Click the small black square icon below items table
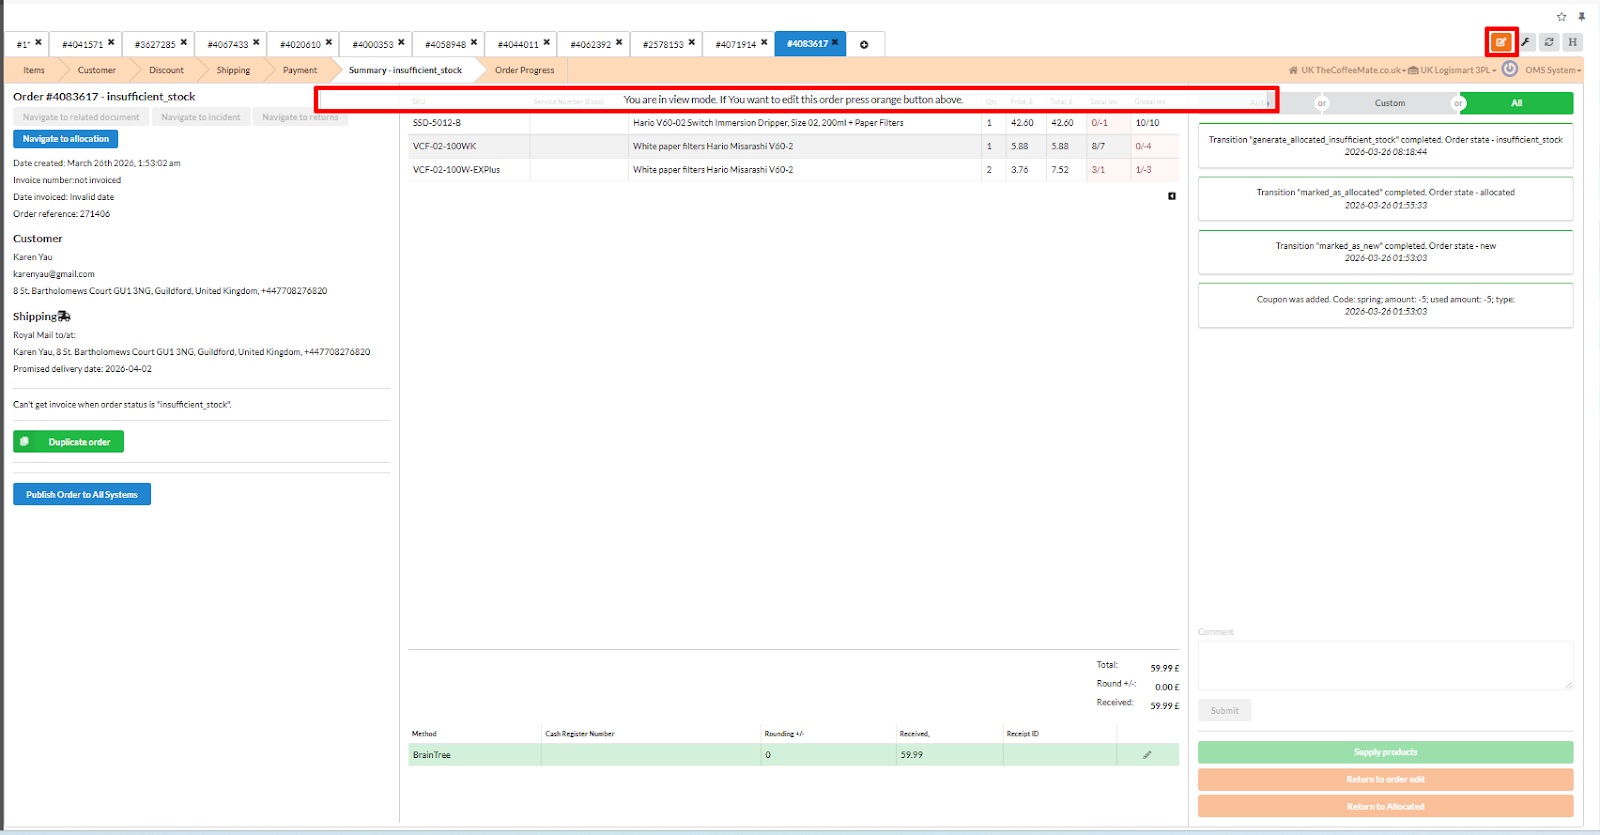Viewport: 1600px width, 835px height. pyautogui.click(x=1172, y=196)
